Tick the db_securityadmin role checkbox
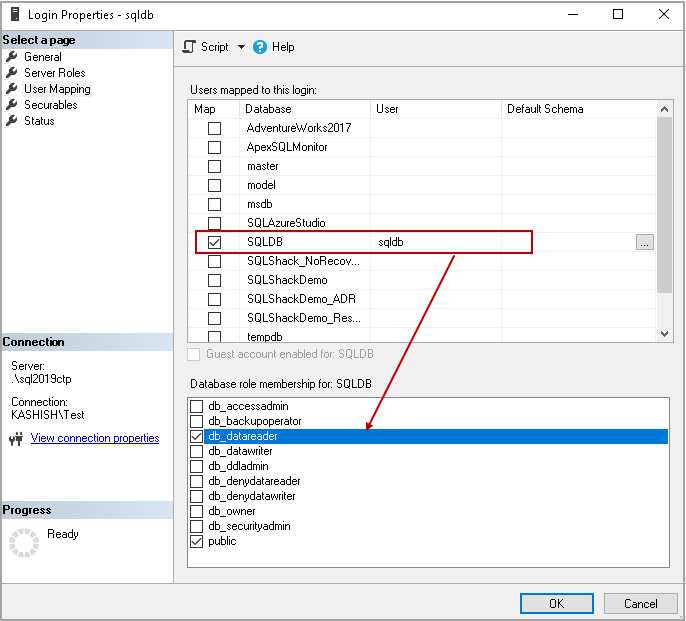This screenshot has width=686, height=621. pyautogui.click(x=196, y=526)
